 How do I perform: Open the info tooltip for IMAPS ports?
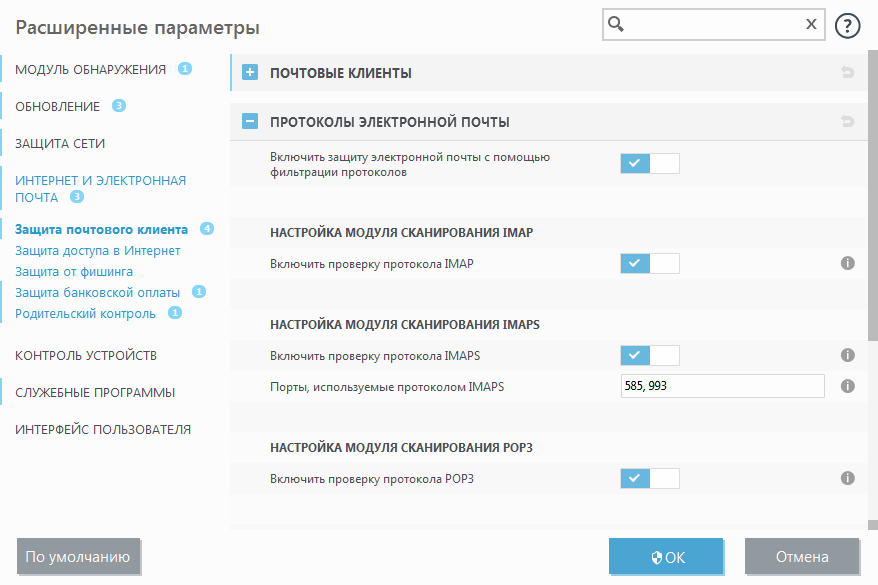click(848, 385)
